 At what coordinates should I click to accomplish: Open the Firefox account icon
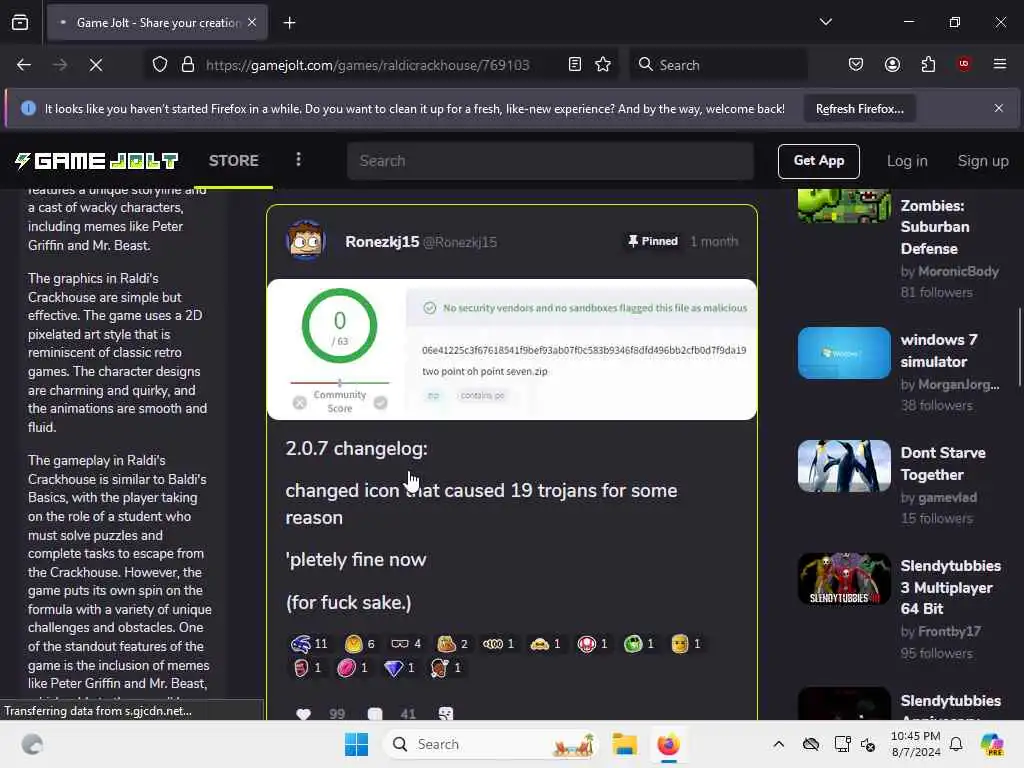pos(892,65)
